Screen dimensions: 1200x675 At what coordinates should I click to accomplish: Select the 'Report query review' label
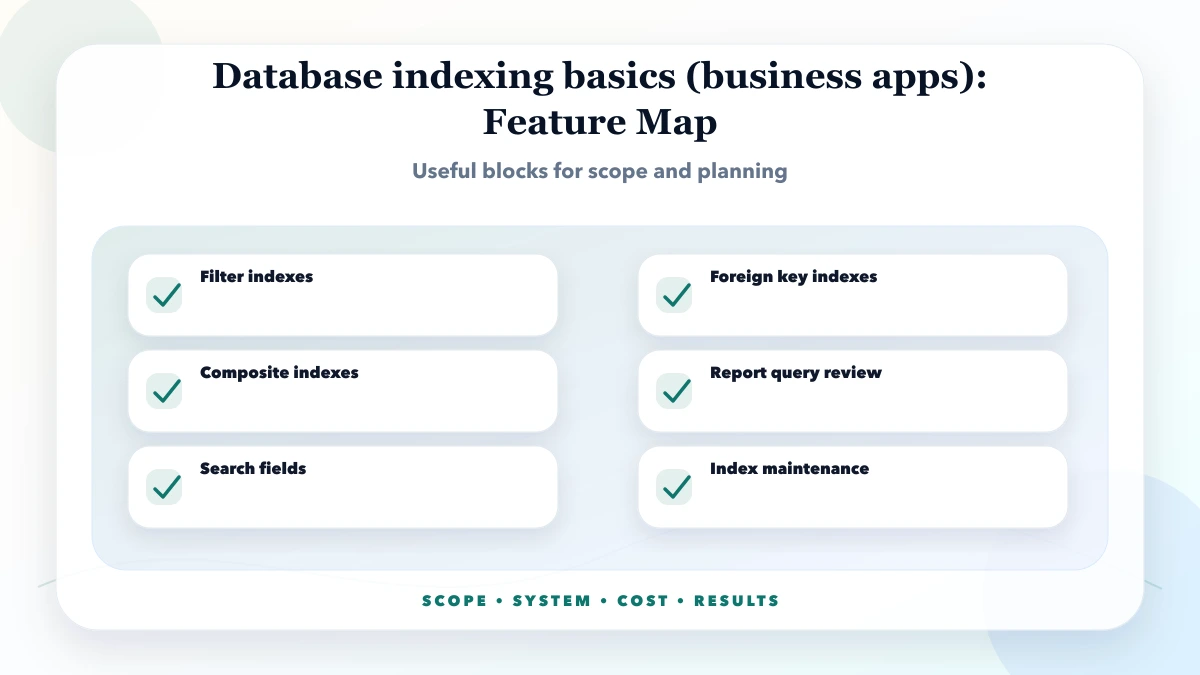click(796, 373)
